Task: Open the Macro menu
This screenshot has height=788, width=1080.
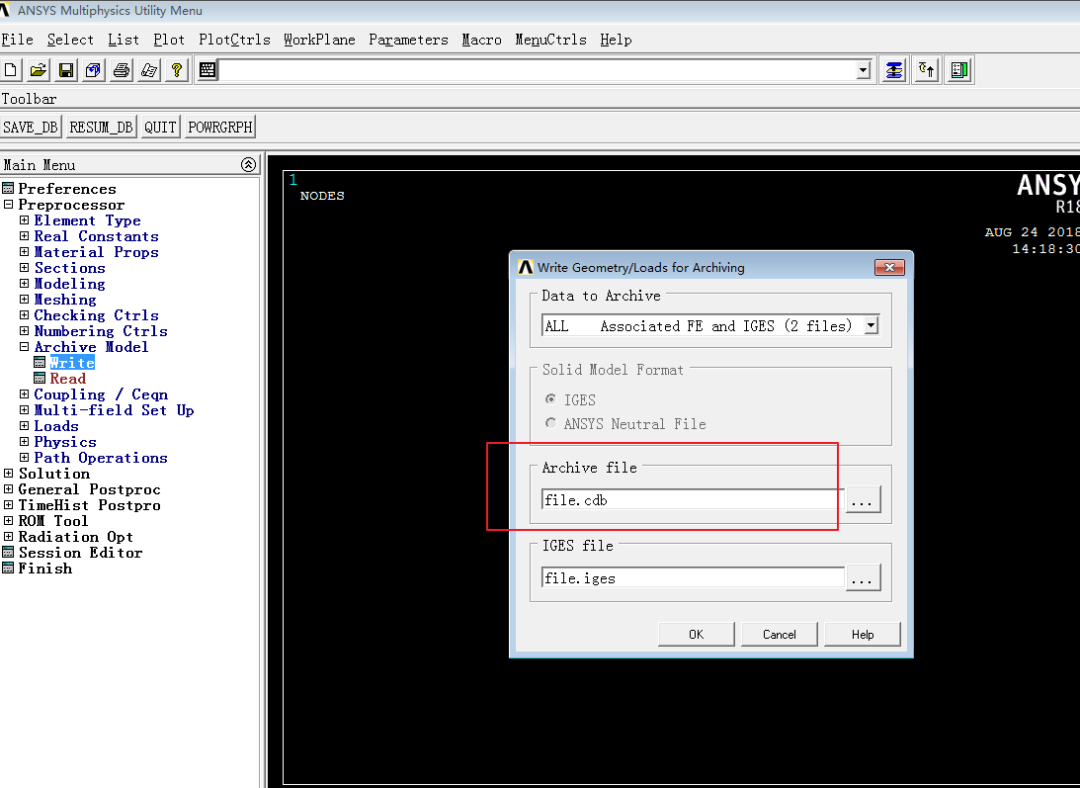Action: (481, 40)
